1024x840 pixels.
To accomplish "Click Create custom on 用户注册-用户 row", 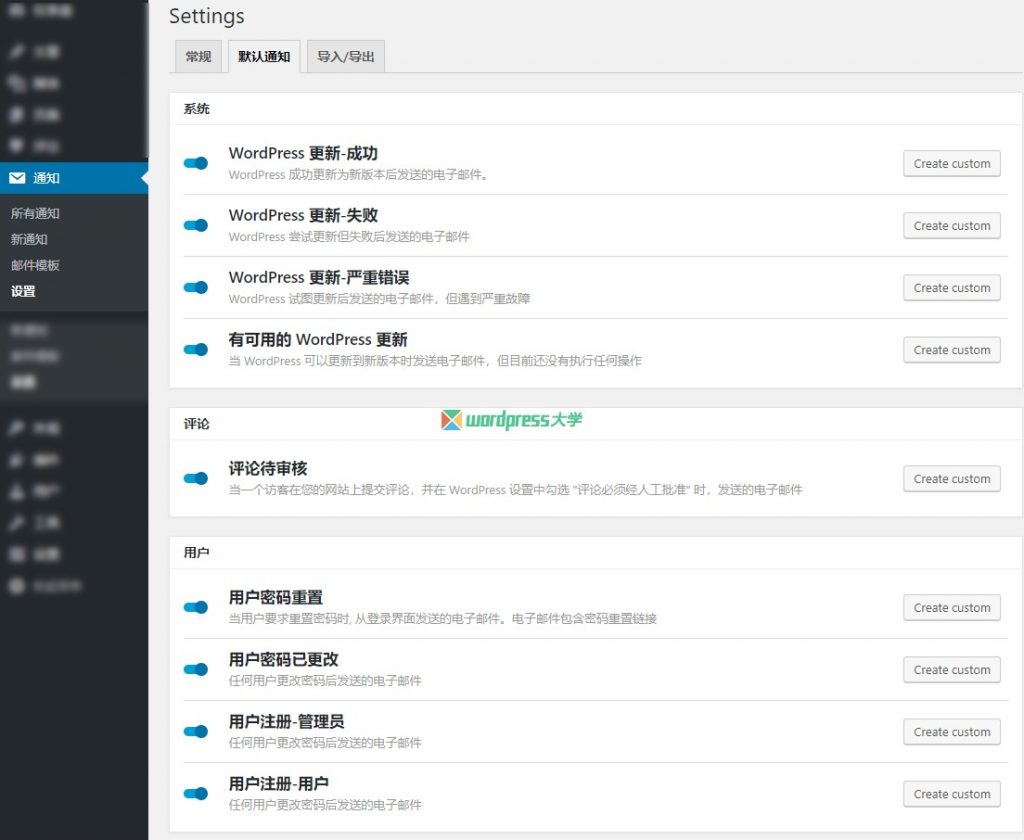I will coord(952,794).
